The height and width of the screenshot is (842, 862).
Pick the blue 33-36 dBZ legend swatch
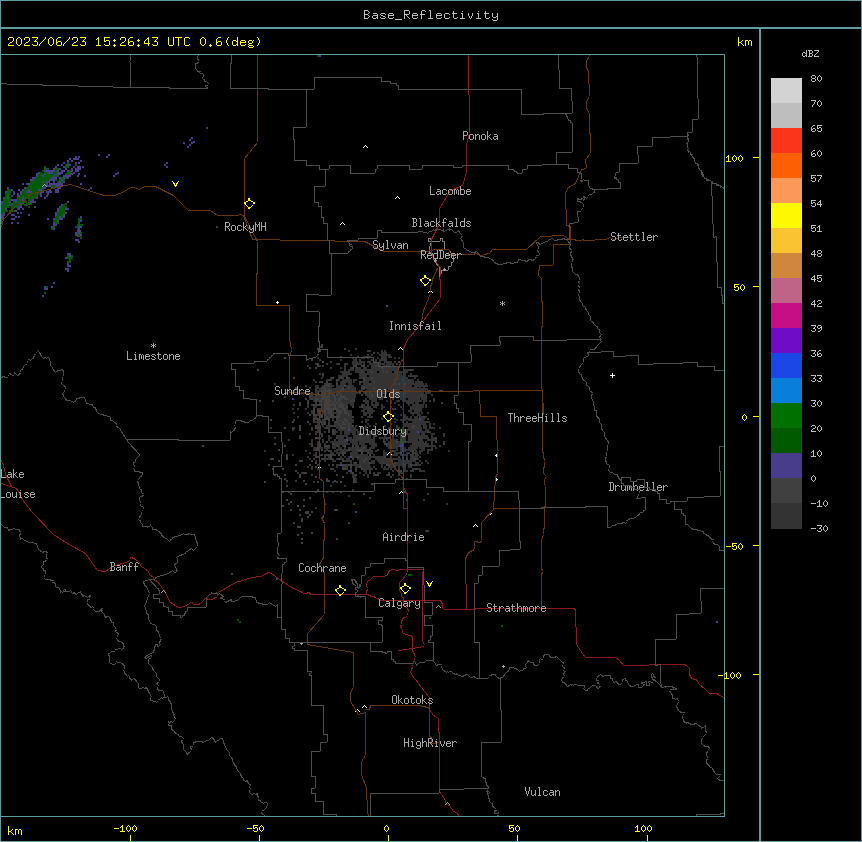coord(786,365)
